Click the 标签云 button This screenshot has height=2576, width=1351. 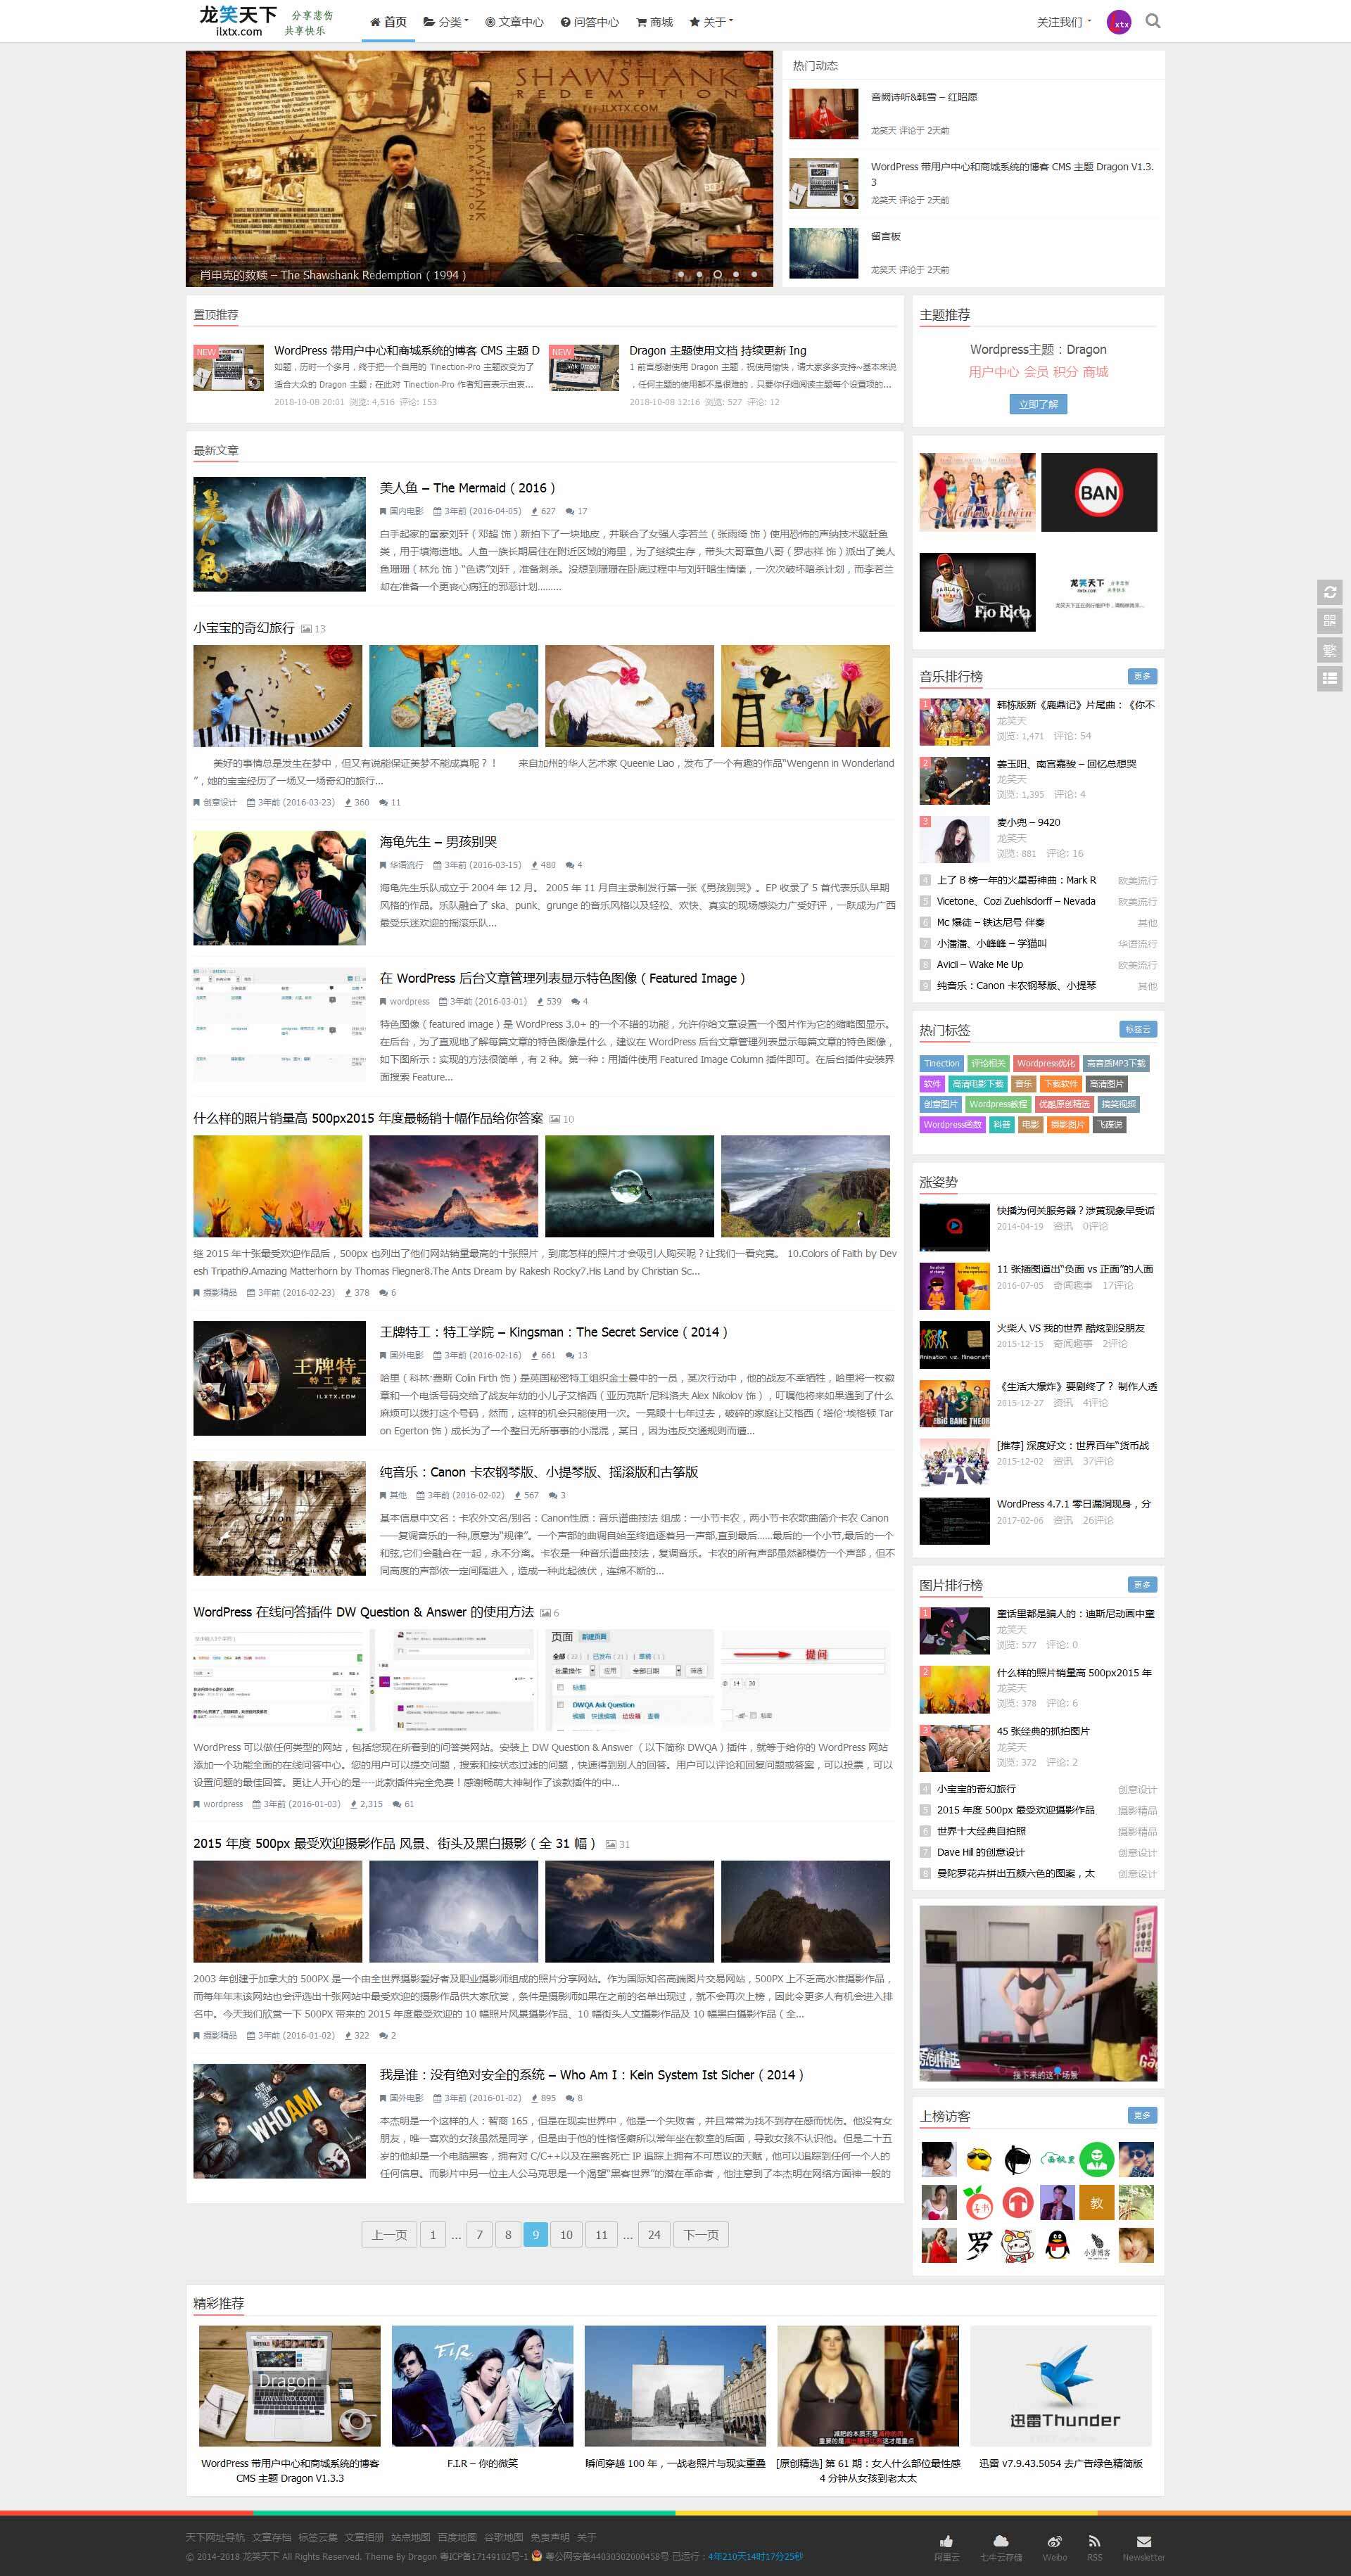click(x=1138, y=1029)
